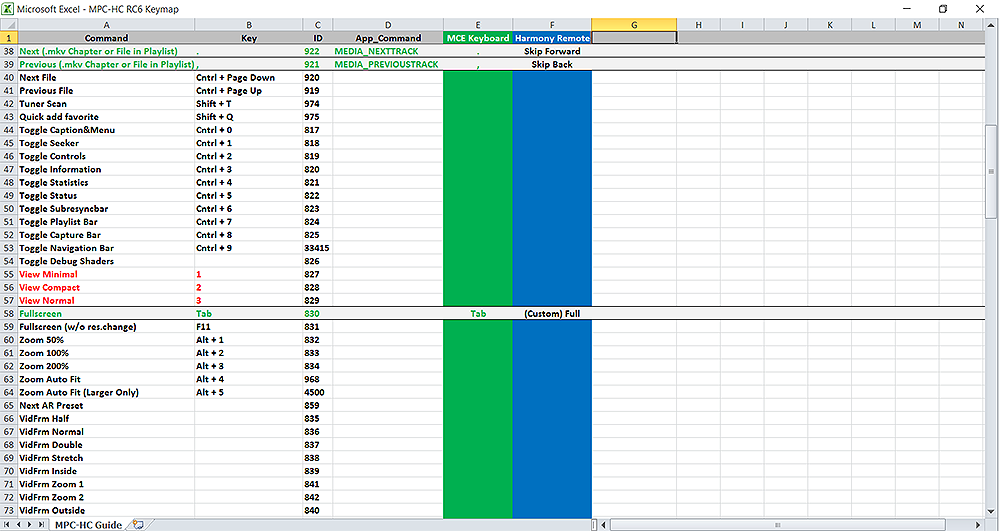Select the Toggle Caption&Menu cell
This screenshot has height=531, width=1000.
[106, 130]
